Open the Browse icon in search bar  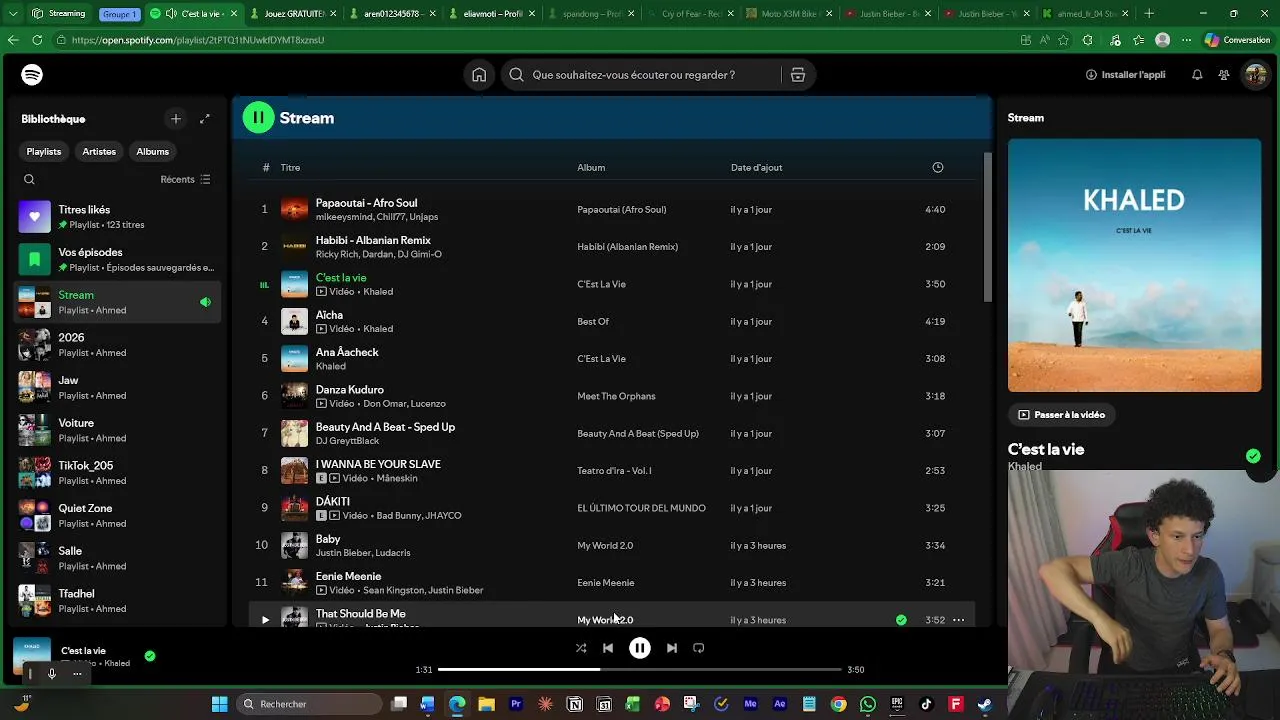tap(798, 75)
